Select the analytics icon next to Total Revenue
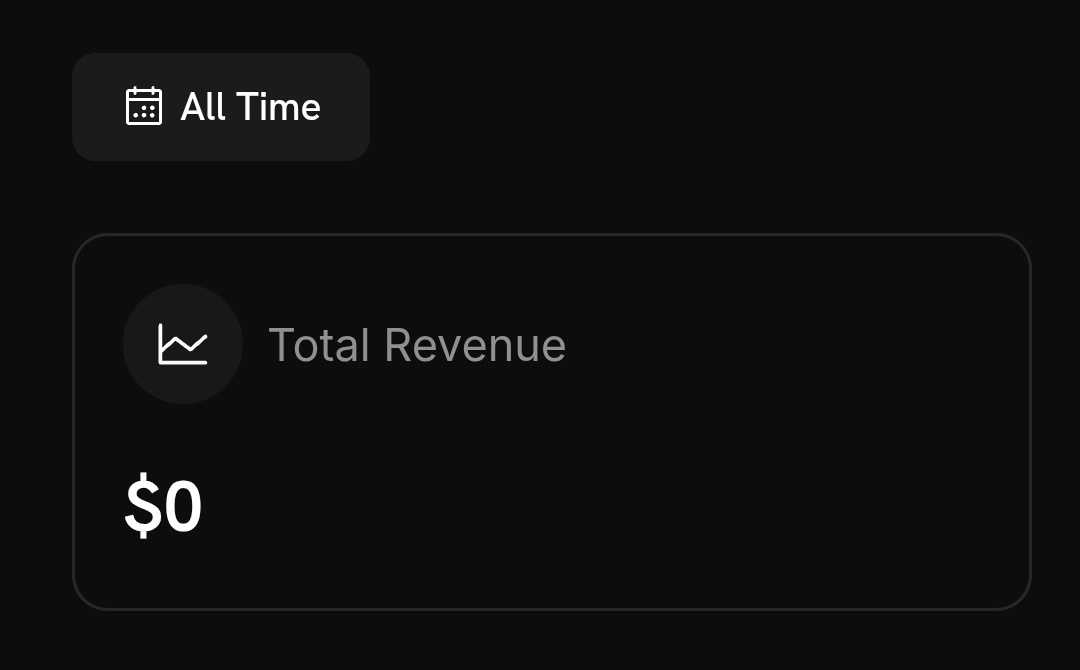 click(183, 344)
